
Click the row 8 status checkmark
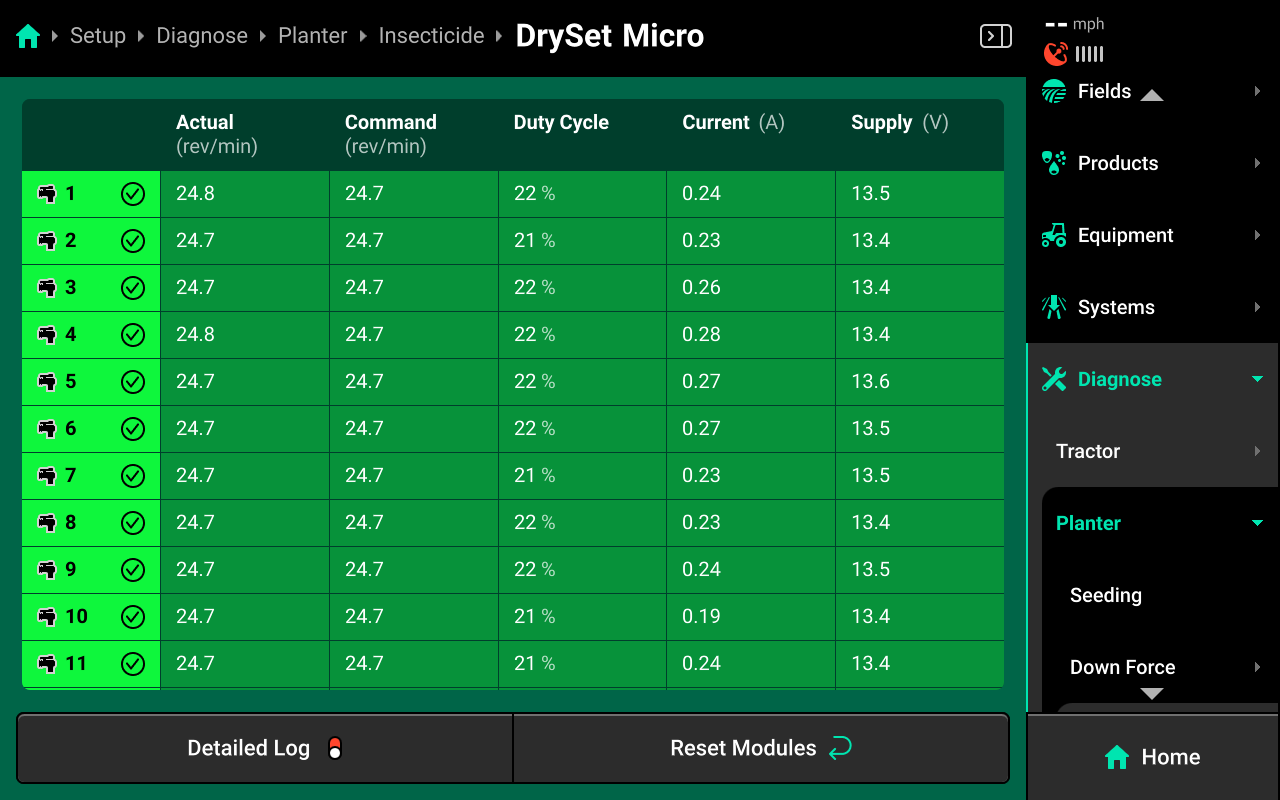pyautogui.click(x=133, y=523)
